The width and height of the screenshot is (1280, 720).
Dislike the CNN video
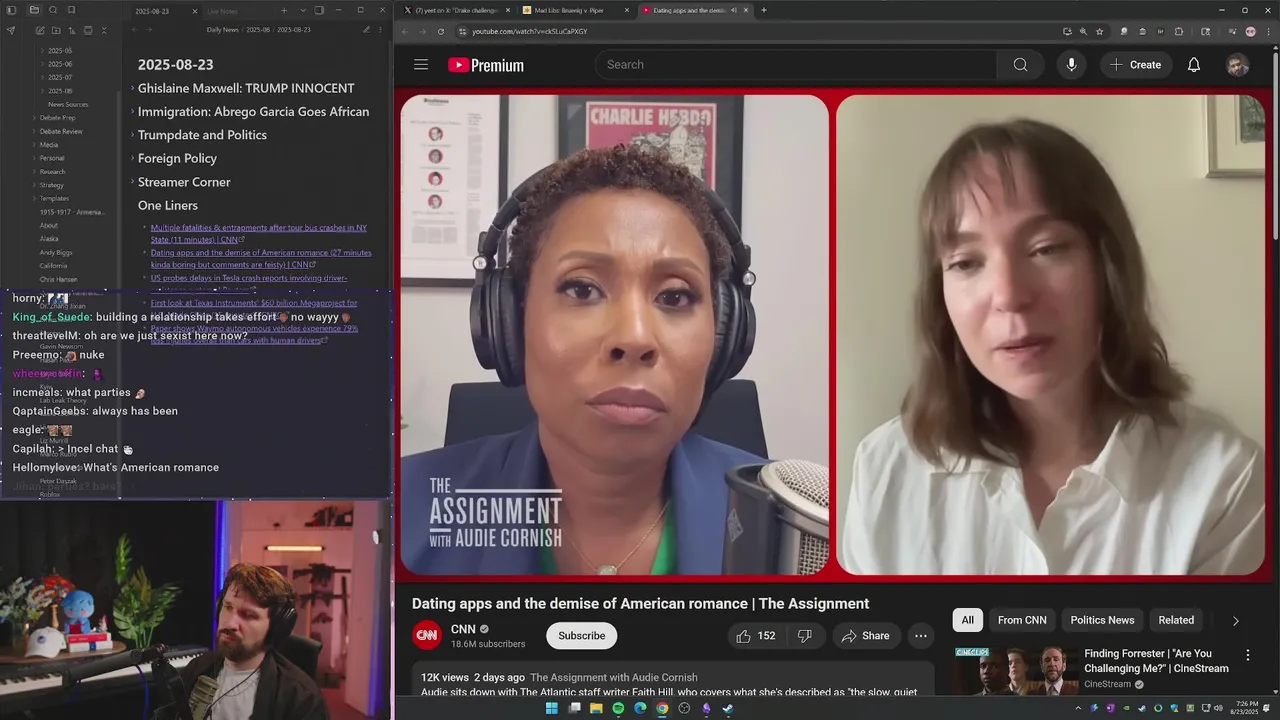pyautogui.click(x=805, y=636)
